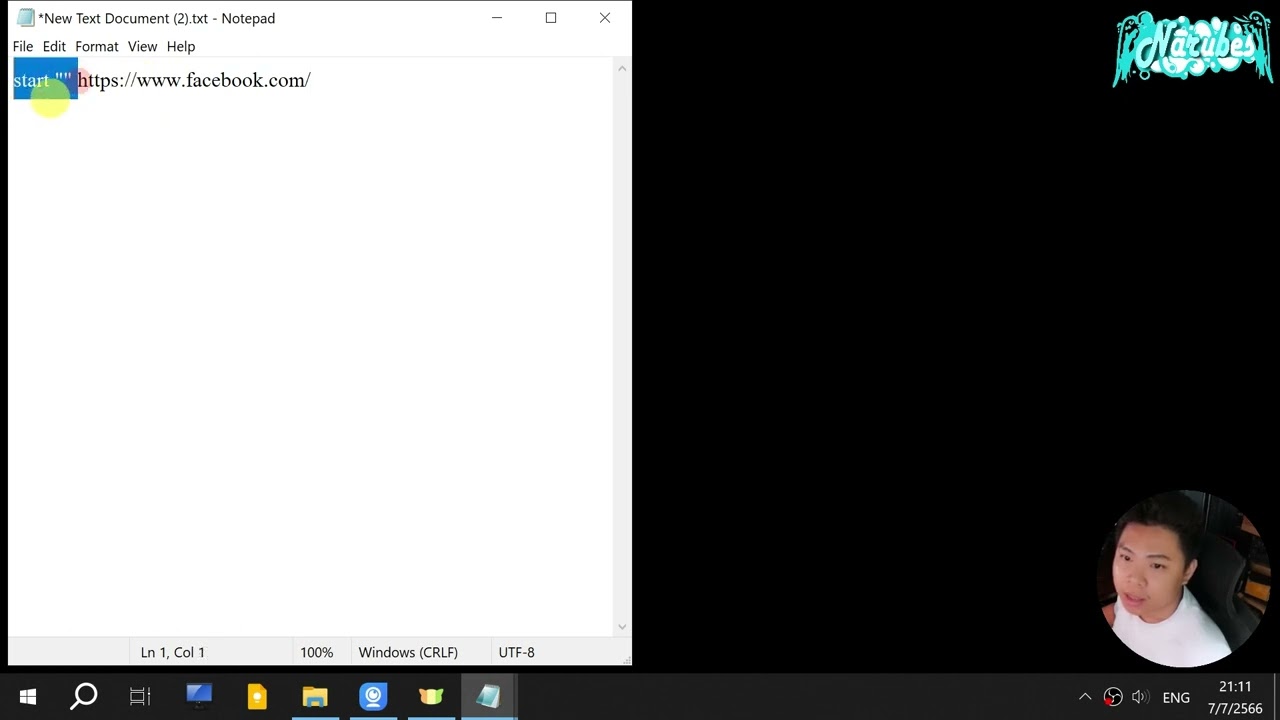The height and width of the screenshot is (720, 1280).
Task: Open the Help menu
Action: (181, 47)
